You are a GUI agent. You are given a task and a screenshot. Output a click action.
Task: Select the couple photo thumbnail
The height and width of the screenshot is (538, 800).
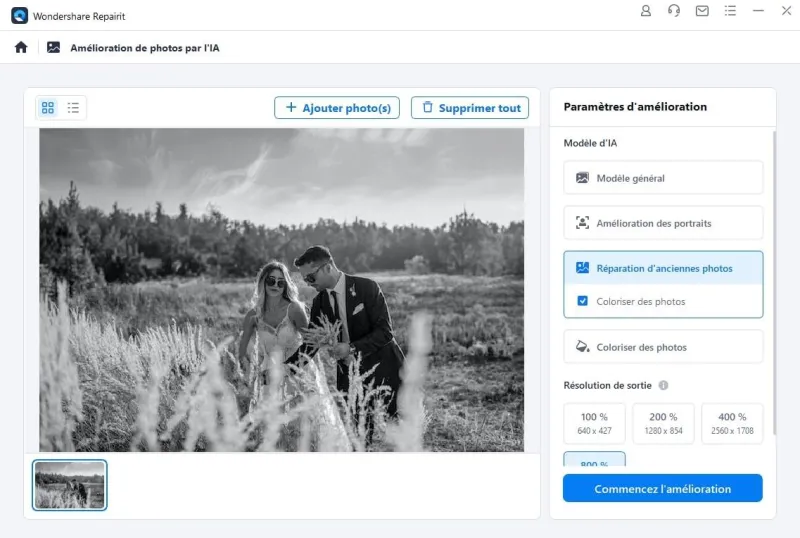[x=70, y=485]
